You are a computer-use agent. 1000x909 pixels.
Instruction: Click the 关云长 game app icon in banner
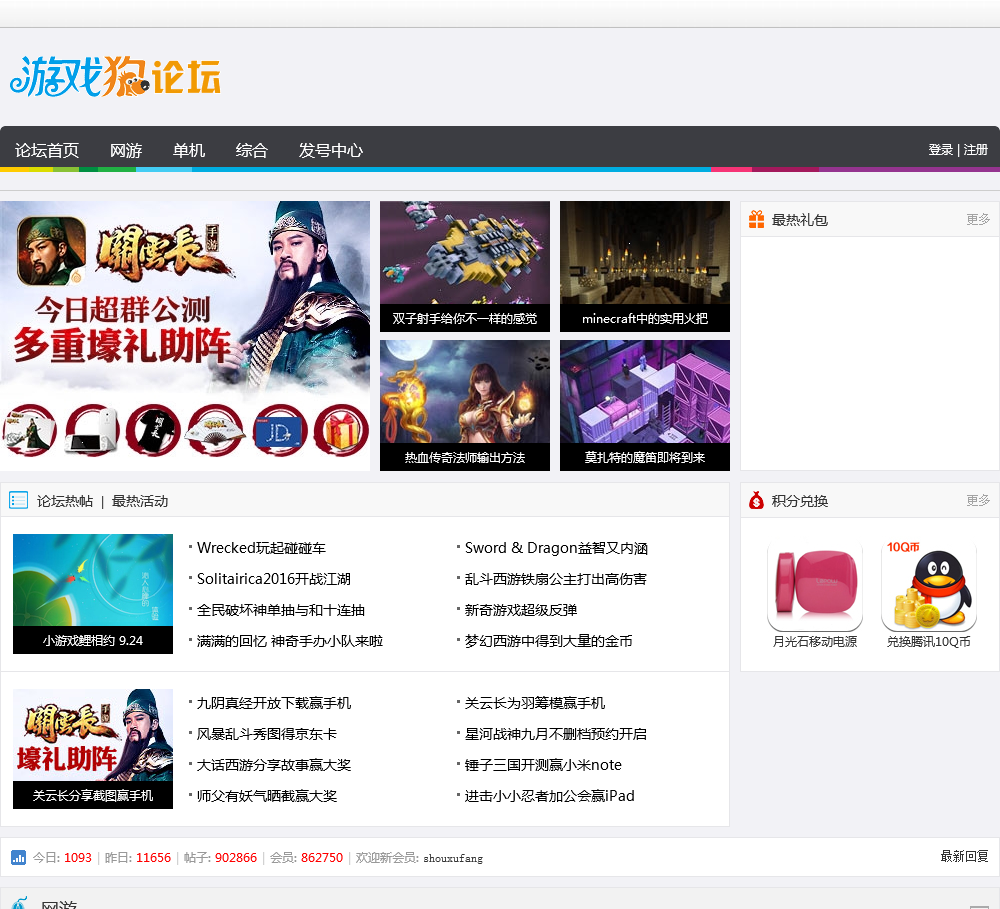tap(52, 251)
